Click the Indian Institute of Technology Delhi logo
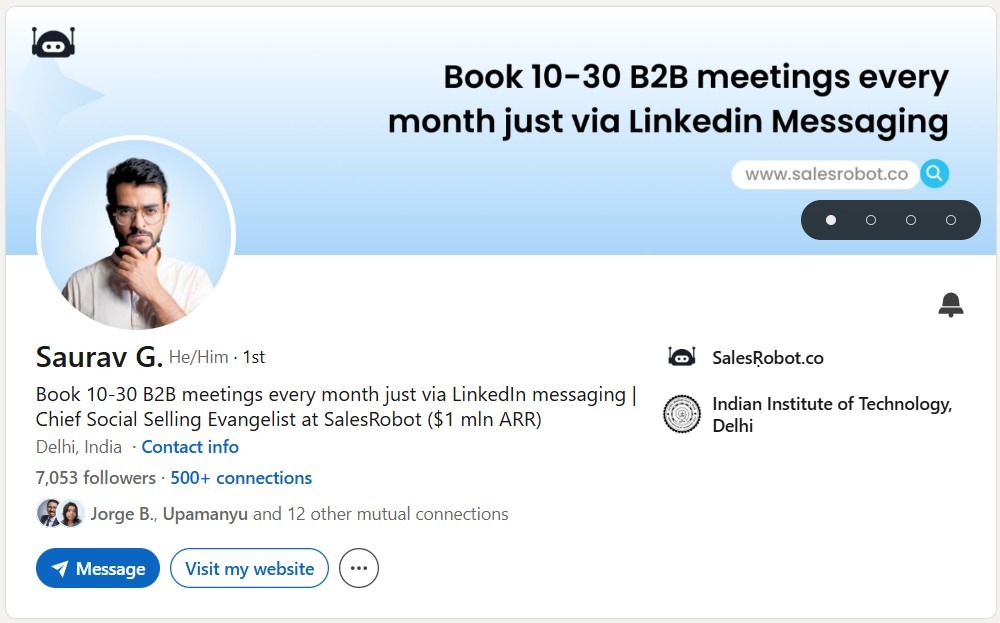Screen dimensions: 1000x623 click(683, 415)
